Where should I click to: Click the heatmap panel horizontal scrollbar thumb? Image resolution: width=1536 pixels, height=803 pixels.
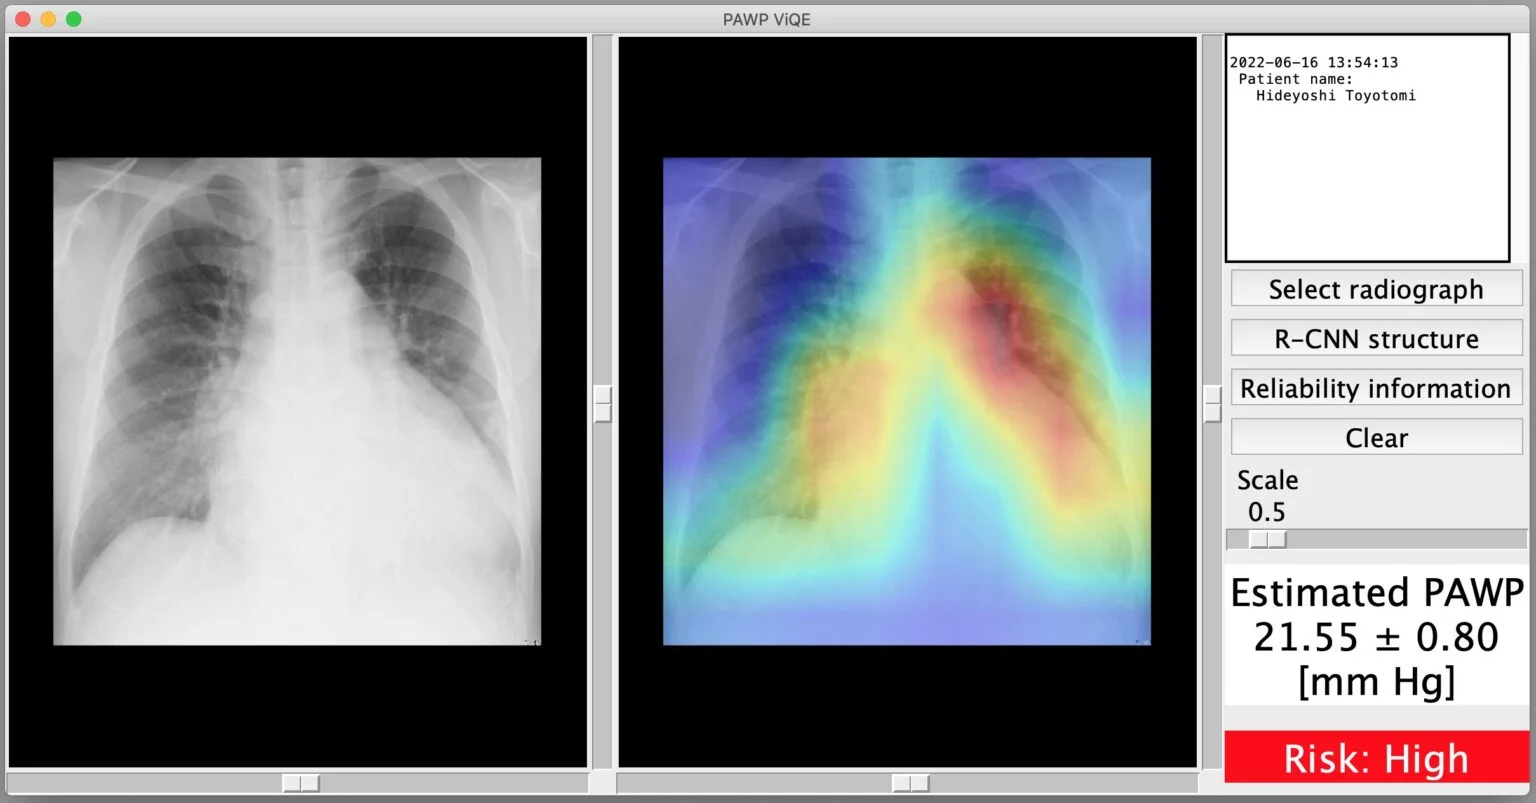click(x=911, y=783)
